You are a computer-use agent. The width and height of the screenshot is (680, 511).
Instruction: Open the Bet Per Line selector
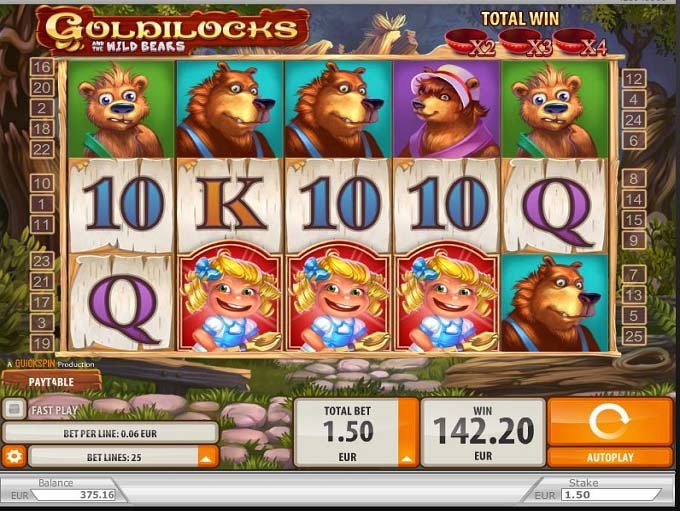pyautogui.click(x=110, y=433)
